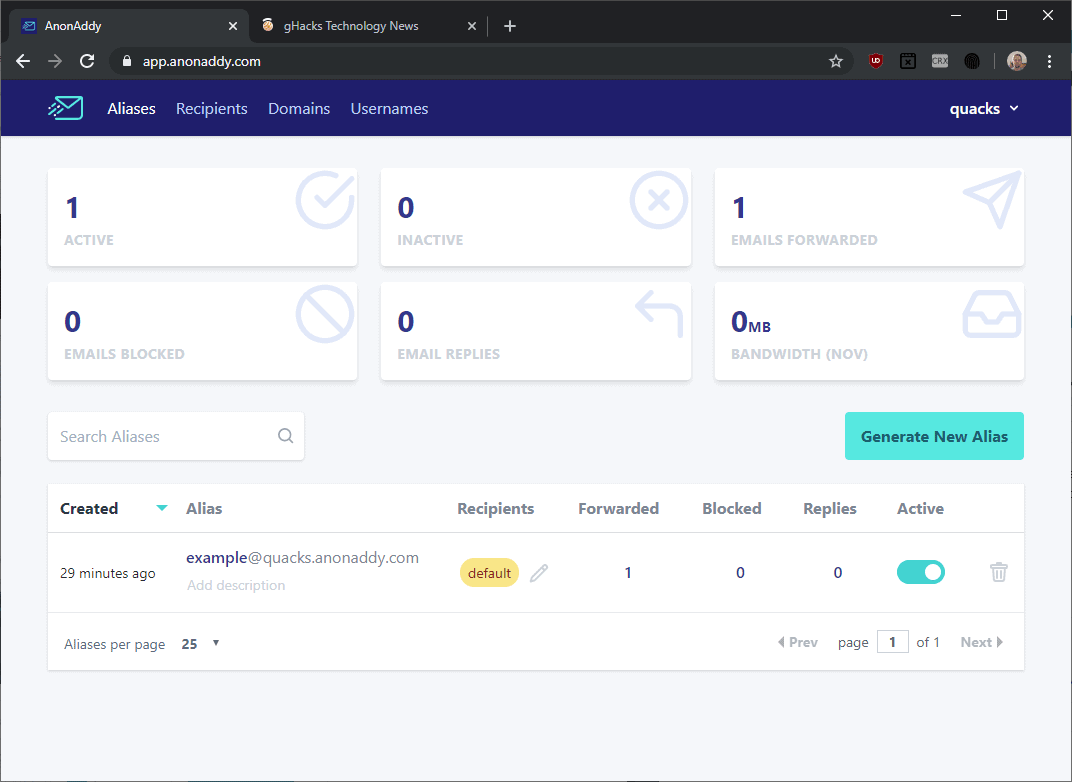Open the Recipients navigation item
Image resolution: width=1072 pixels, height=782 pixels.
coord(211,108)
